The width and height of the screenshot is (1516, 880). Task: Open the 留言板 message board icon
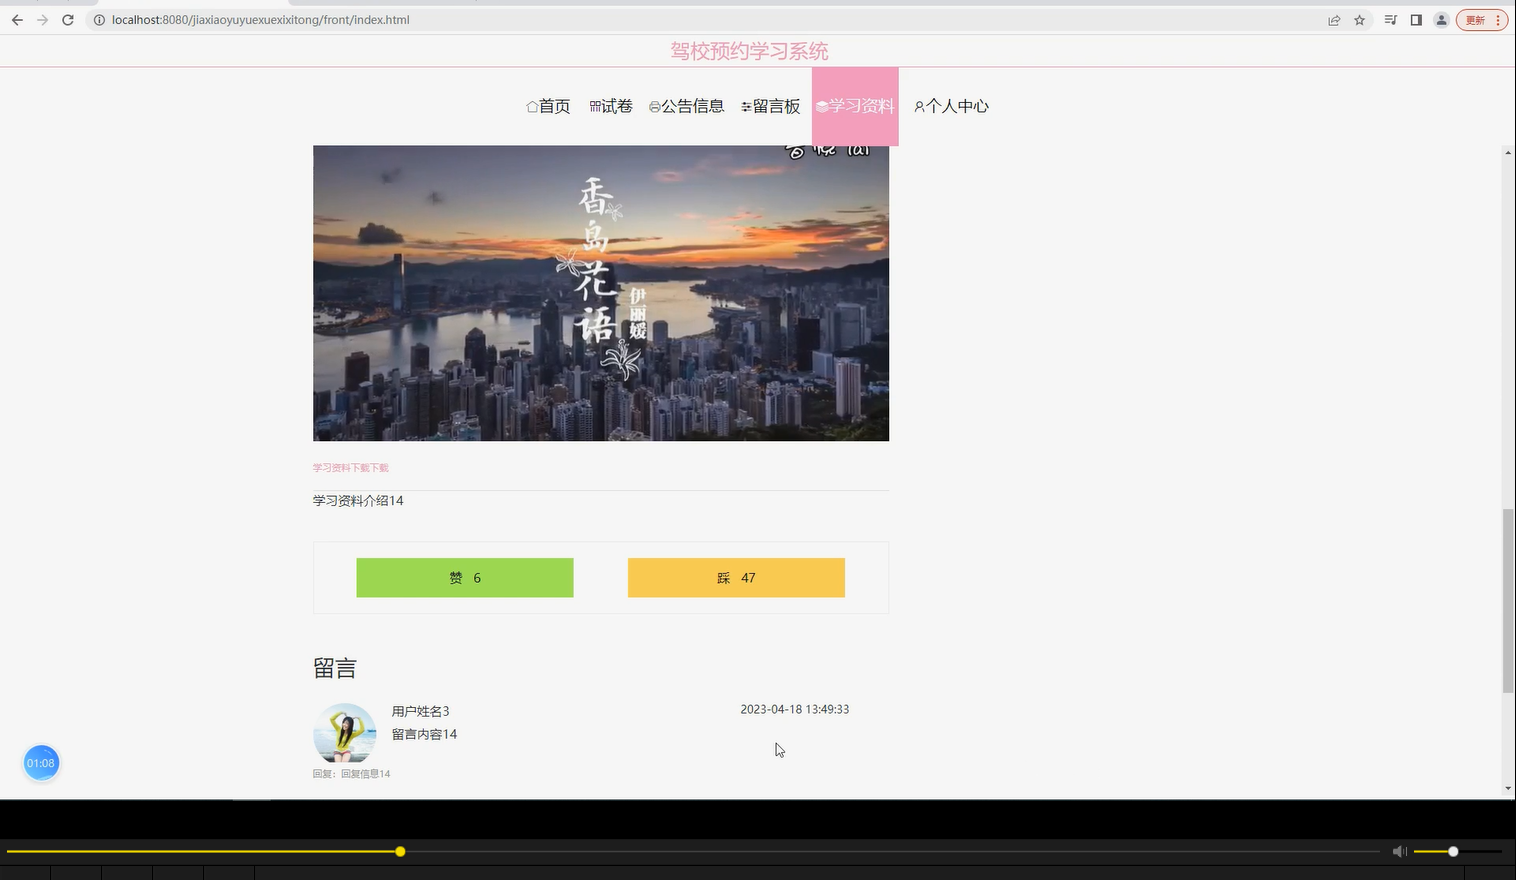point(745,106)
